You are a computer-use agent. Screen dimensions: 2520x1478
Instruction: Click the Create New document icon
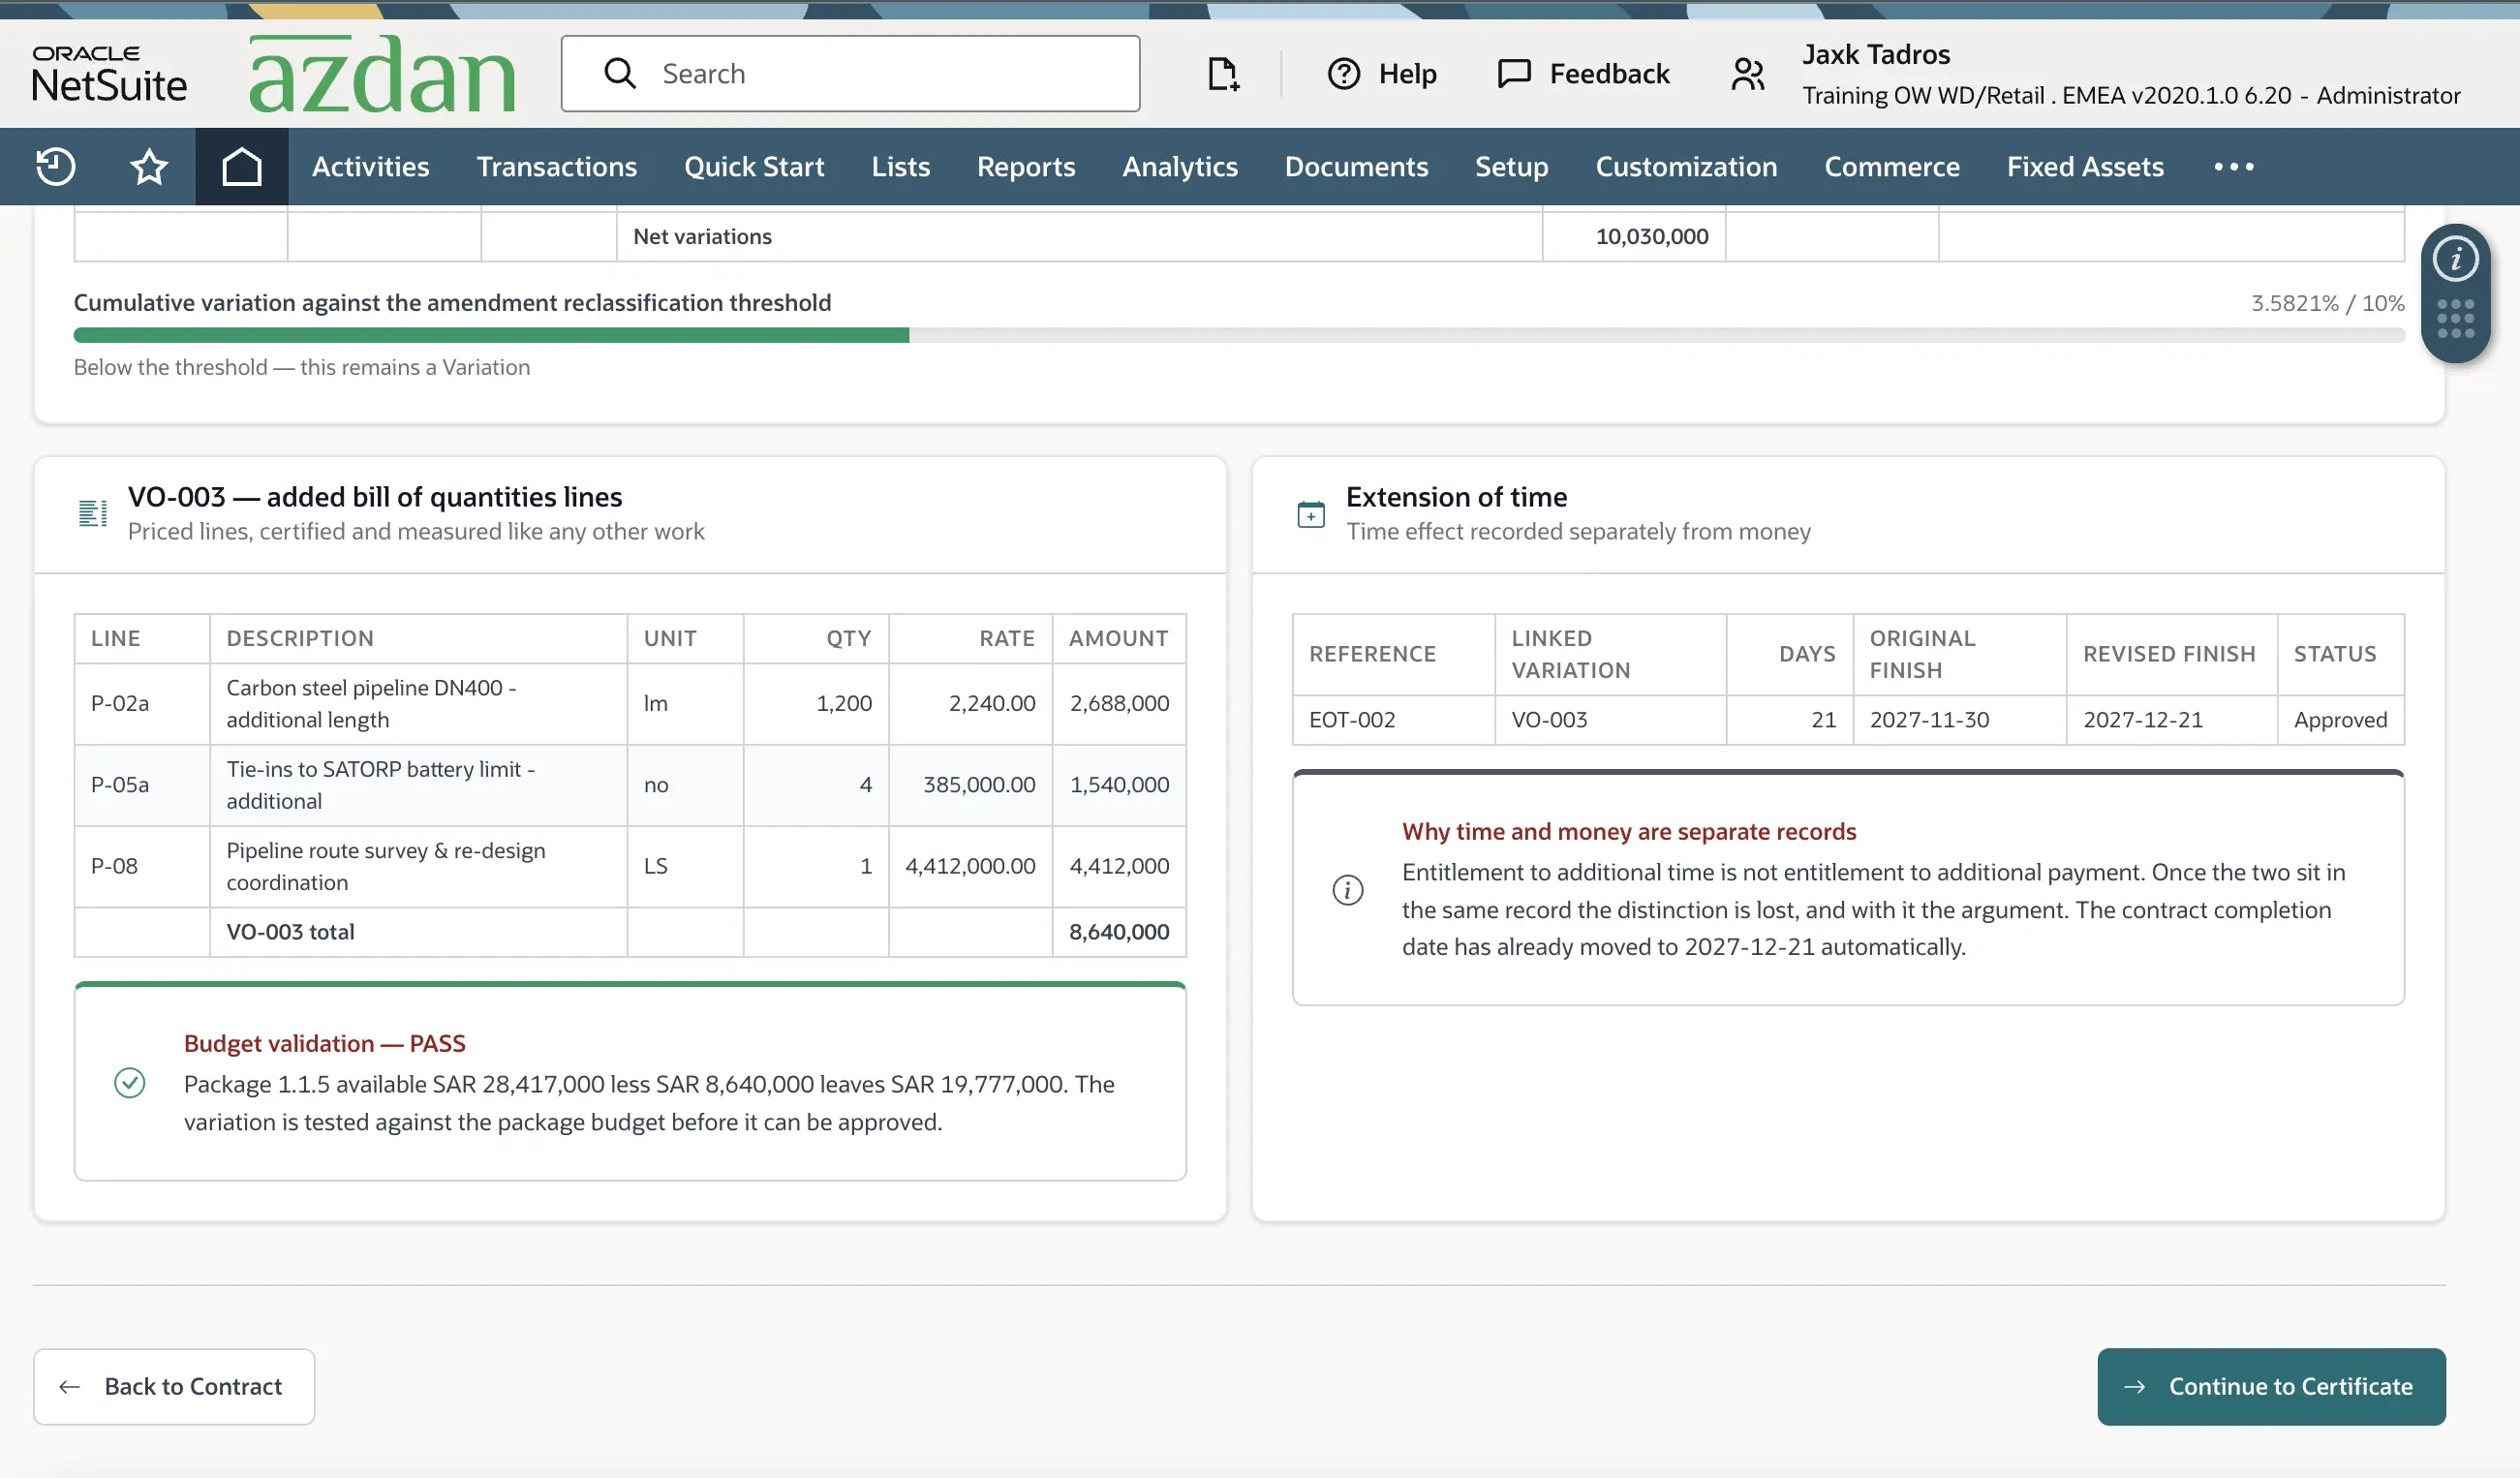click(1223, 73)
